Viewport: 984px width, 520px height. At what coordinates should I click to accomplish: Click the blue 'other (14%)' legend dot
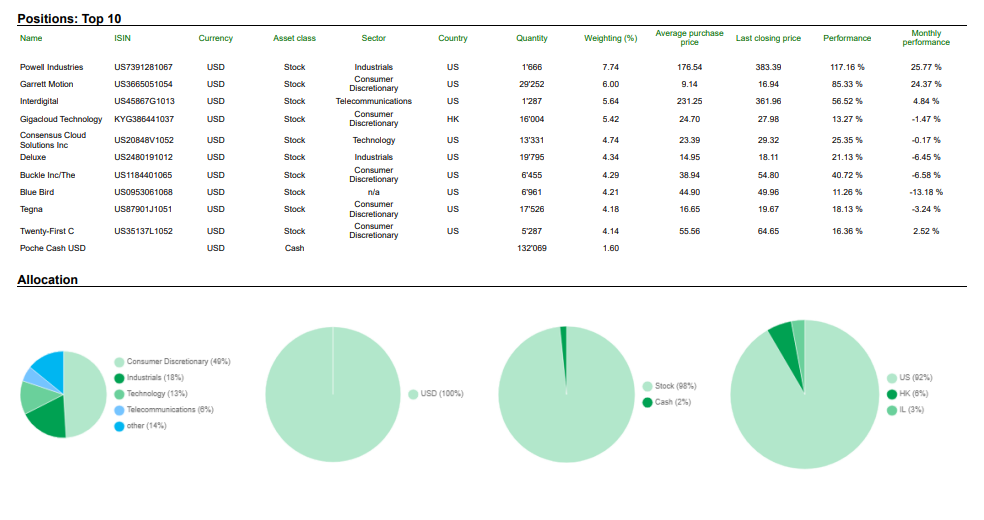tap(119, 426)
